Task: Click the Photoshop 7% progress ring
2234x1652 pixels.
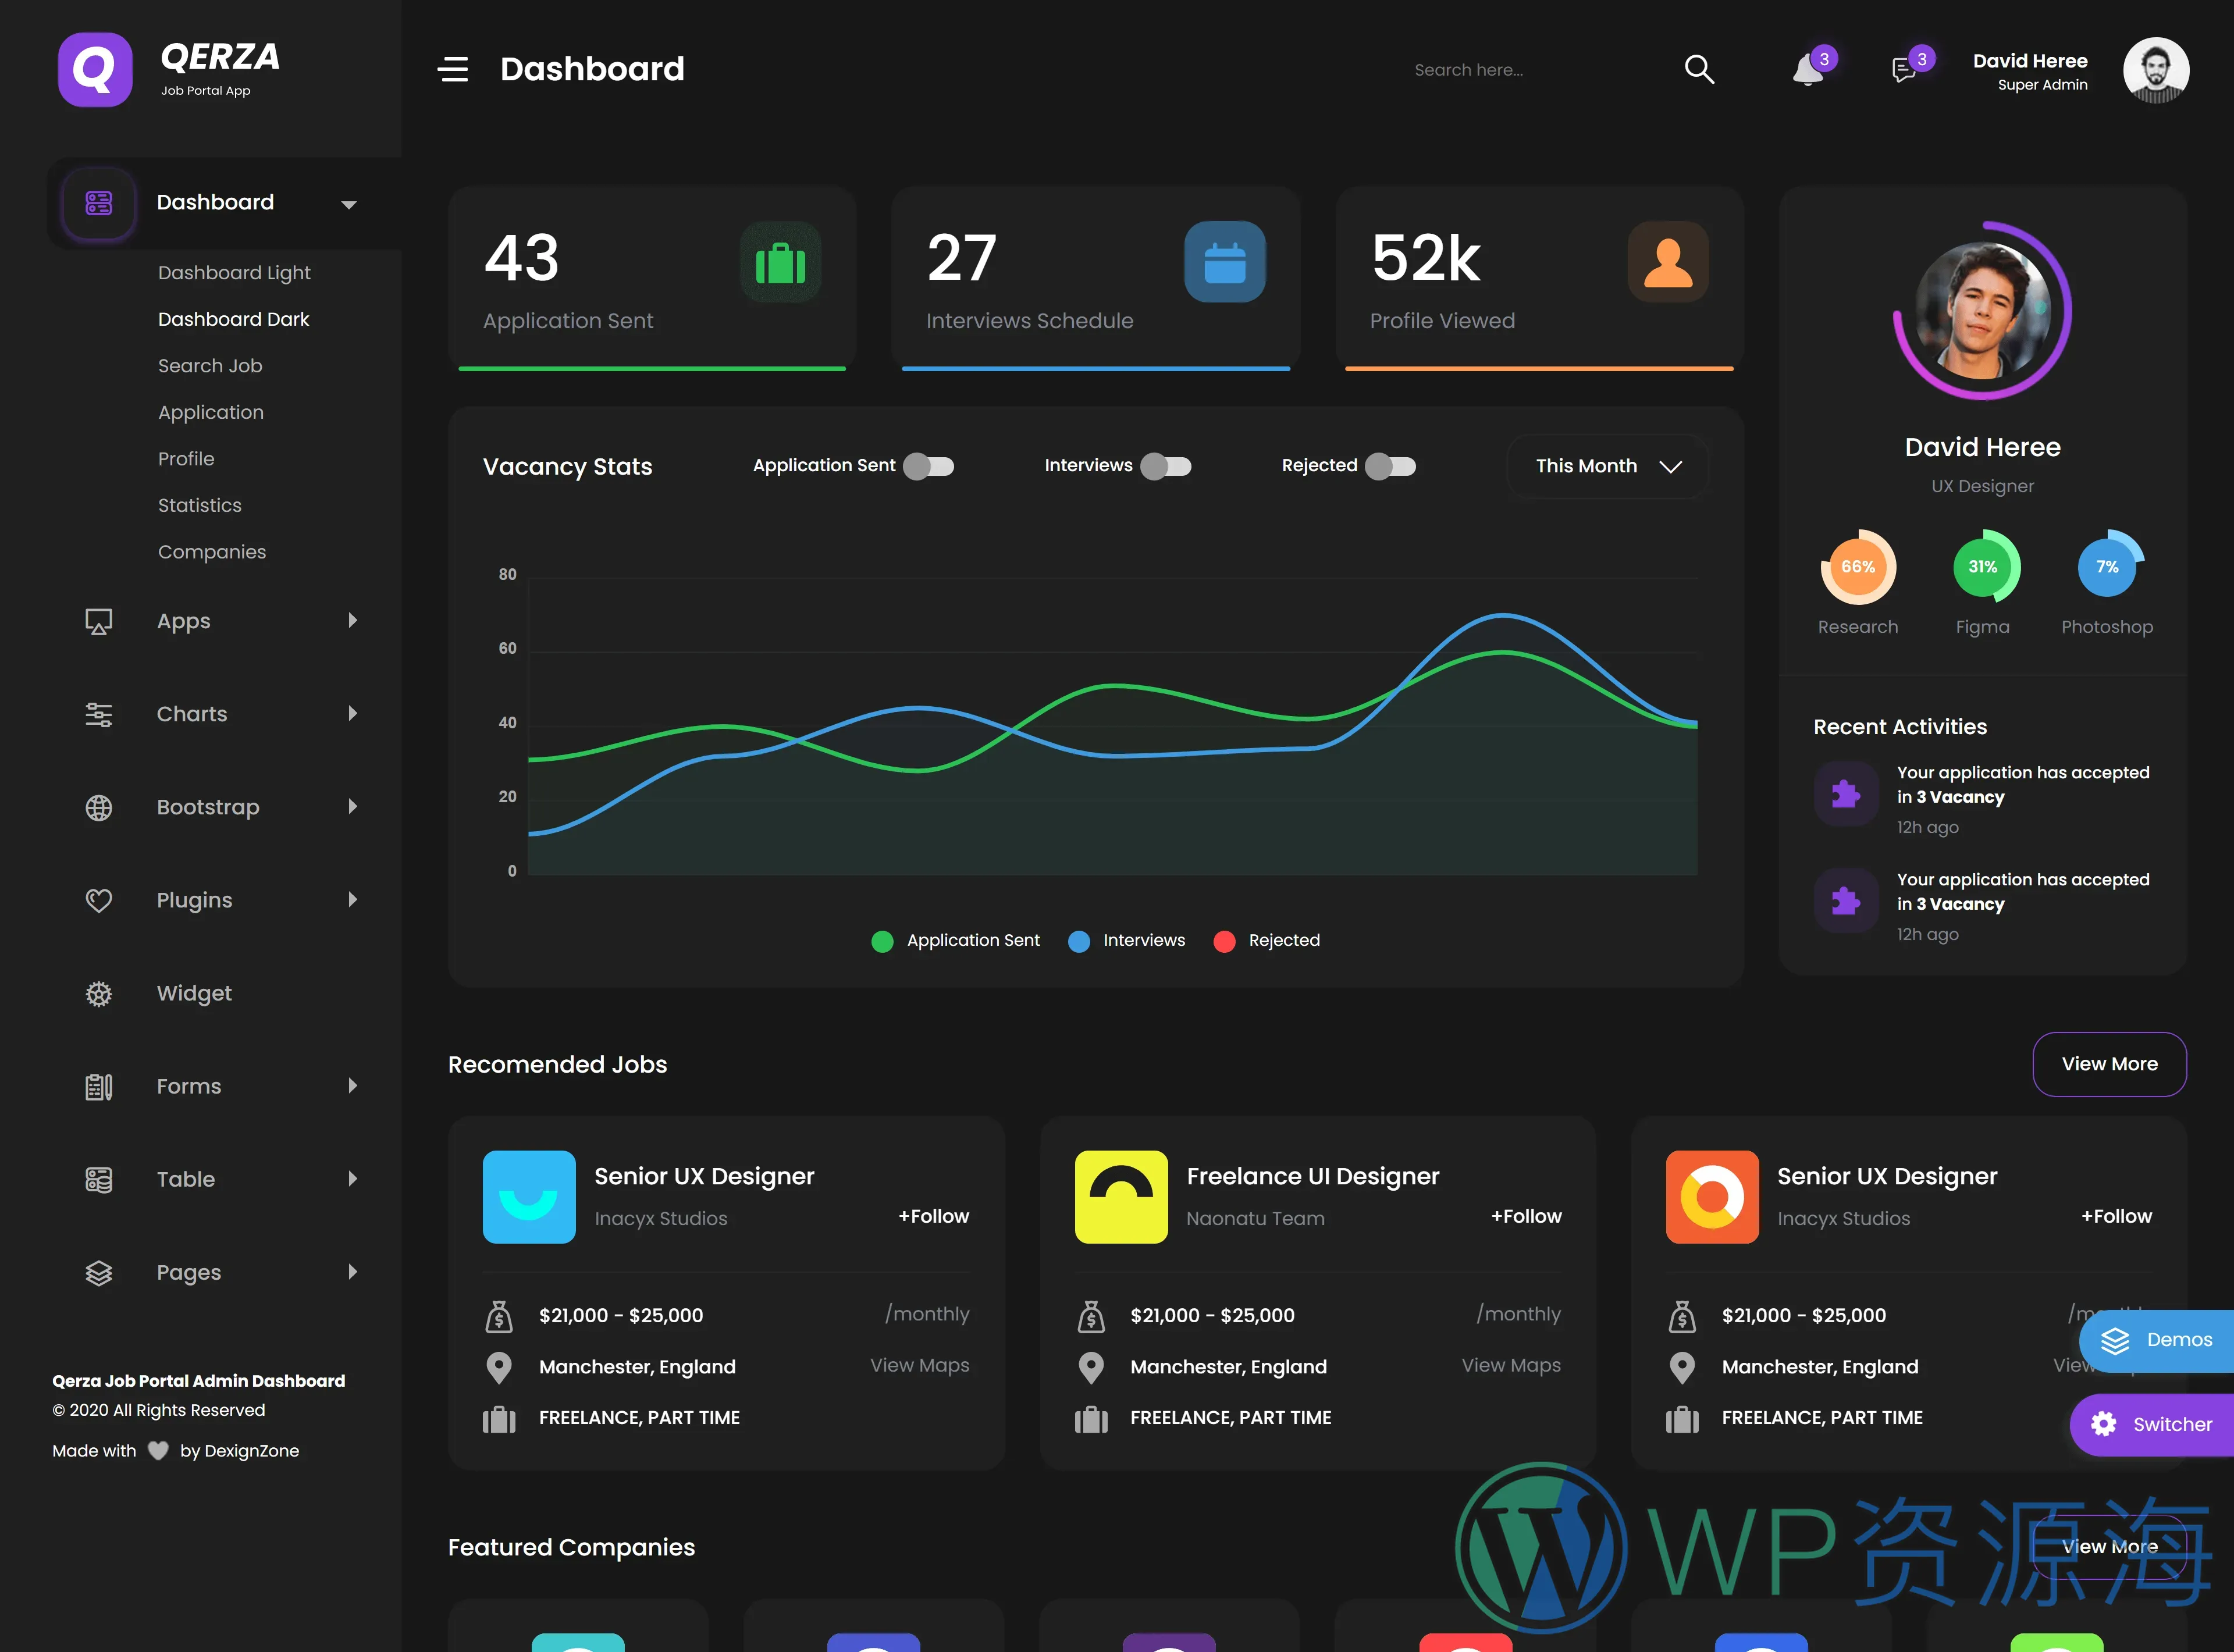Action: pos(2107,566)
